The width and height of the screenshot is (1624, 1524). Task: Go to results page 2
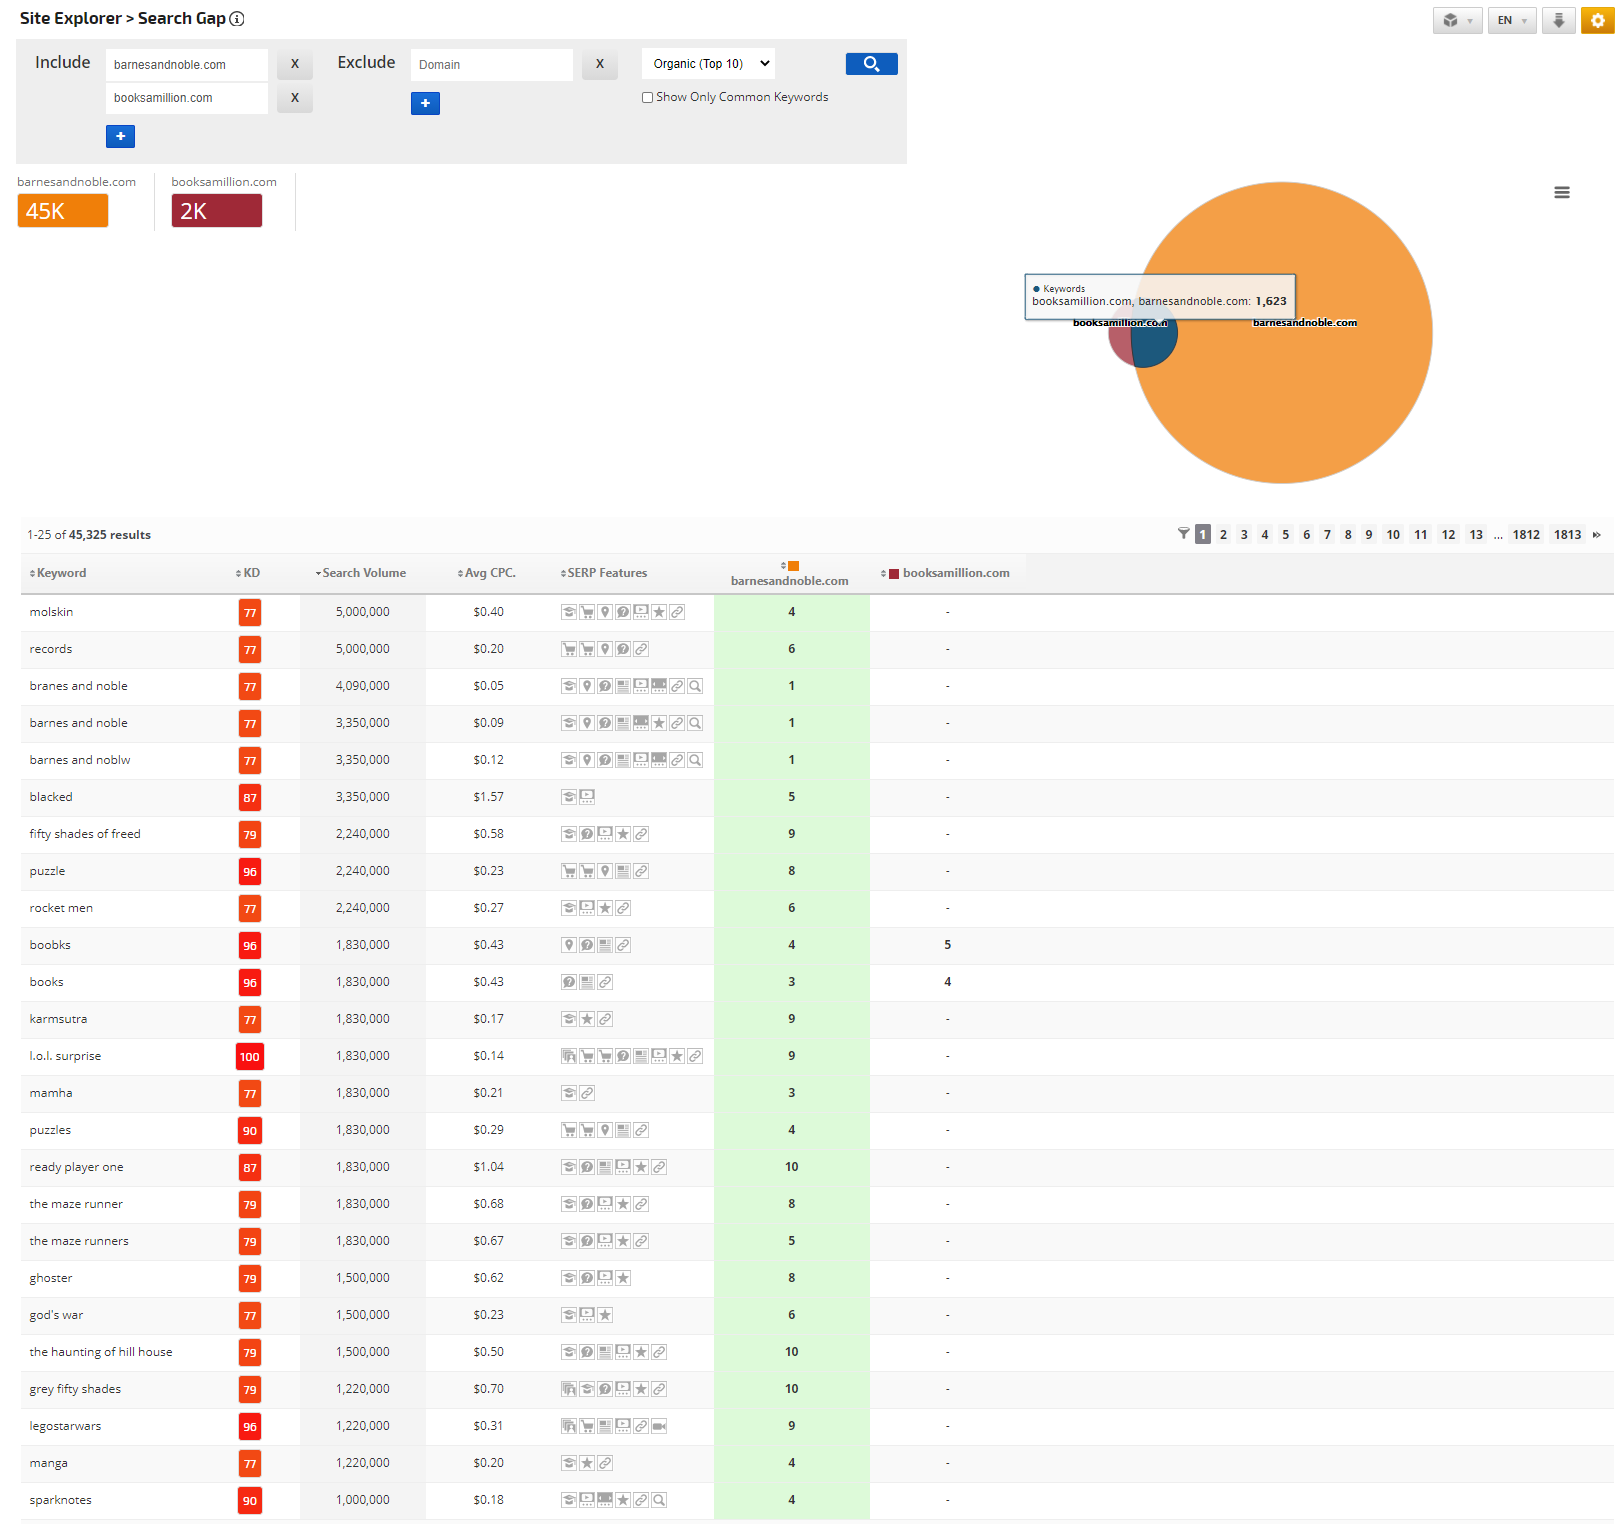pos(1223,535)
